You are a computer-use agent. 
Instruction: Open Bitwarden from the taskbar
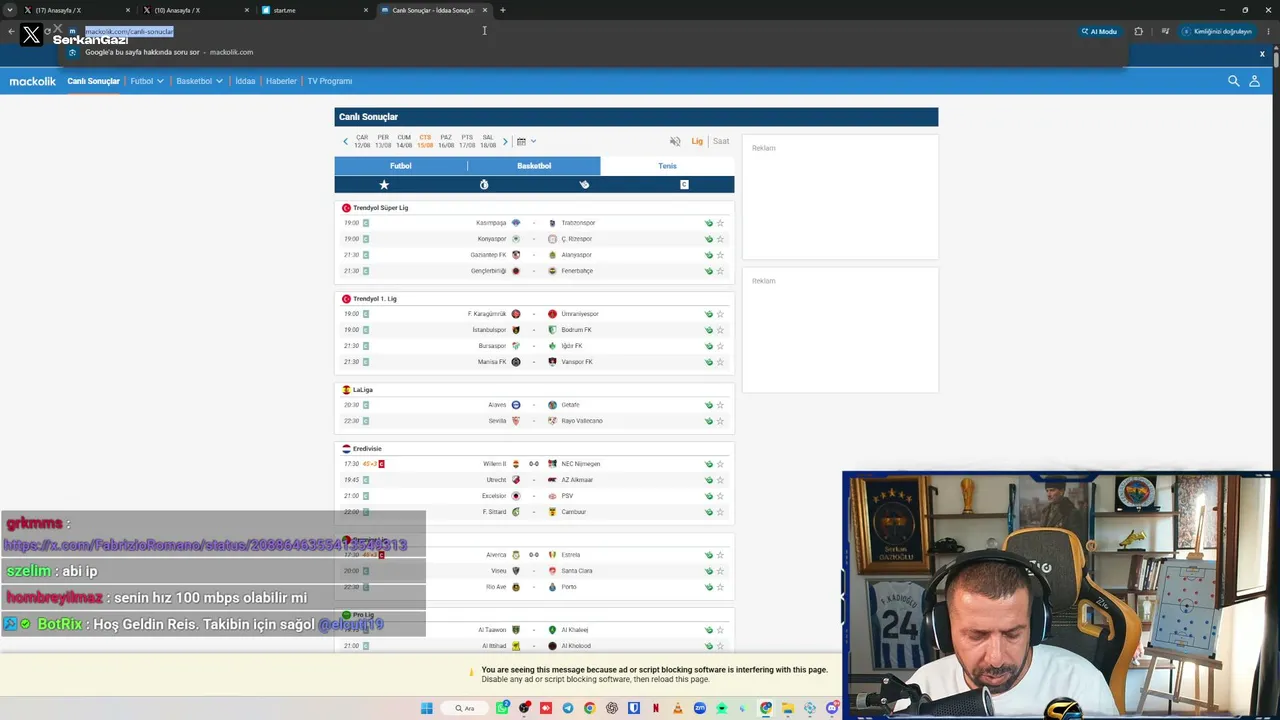coord(634,708)
